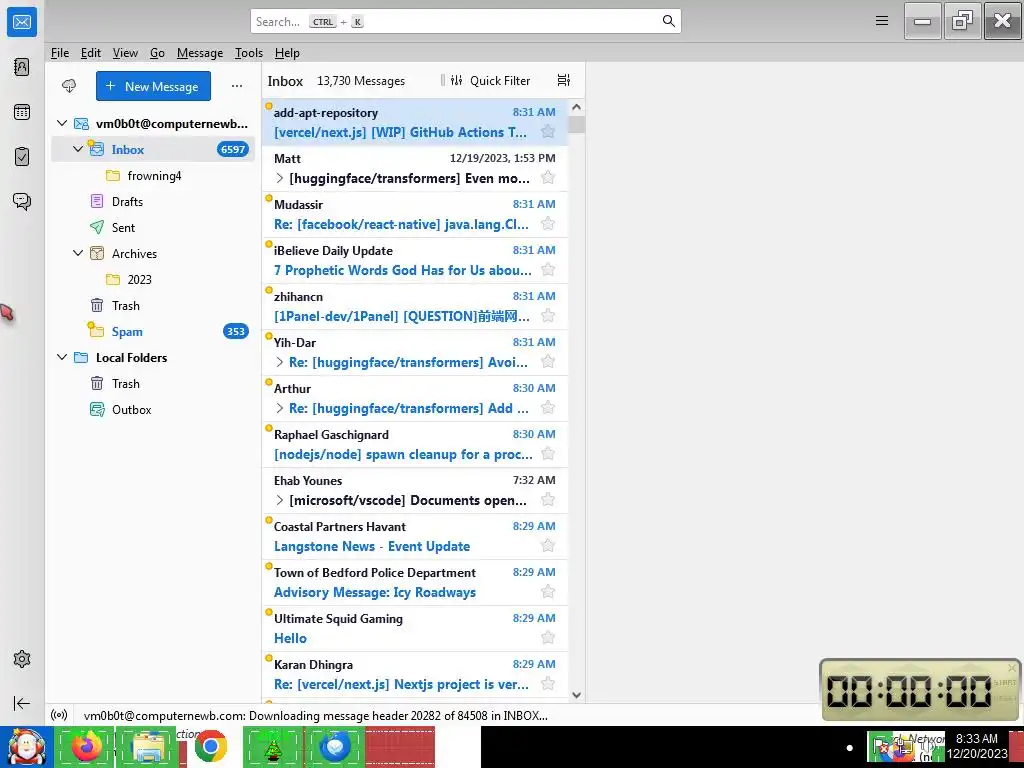1024x768 pixels.
Task: Open the Go menu
Action: [157, 53]
